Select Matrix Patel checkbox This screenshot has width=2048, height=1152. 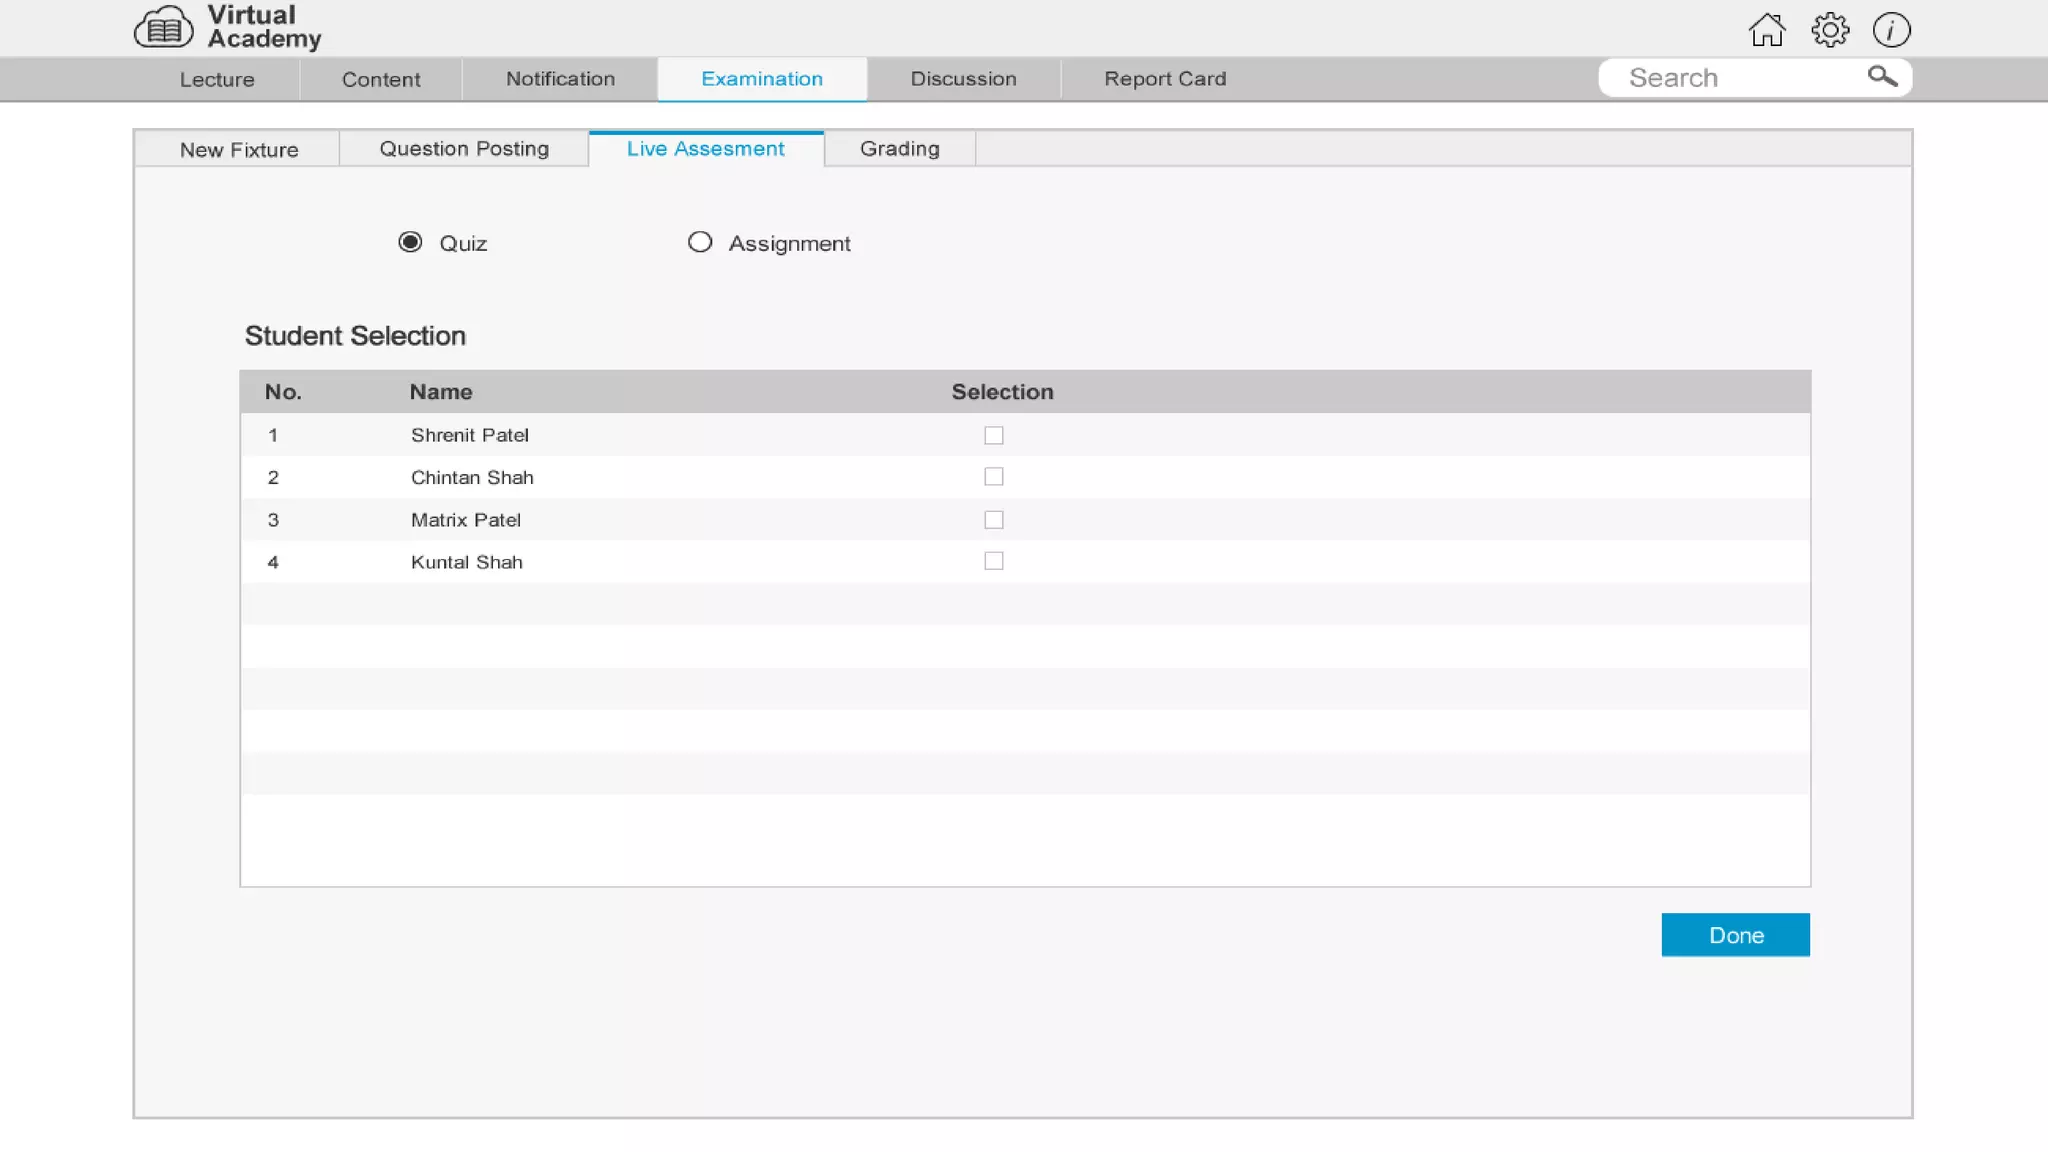click(x=993, y=520)
